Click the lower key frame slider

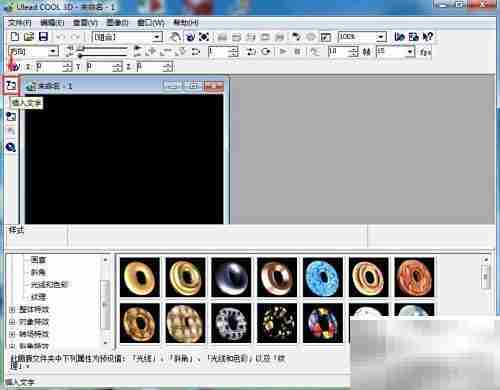coord(102,55)
